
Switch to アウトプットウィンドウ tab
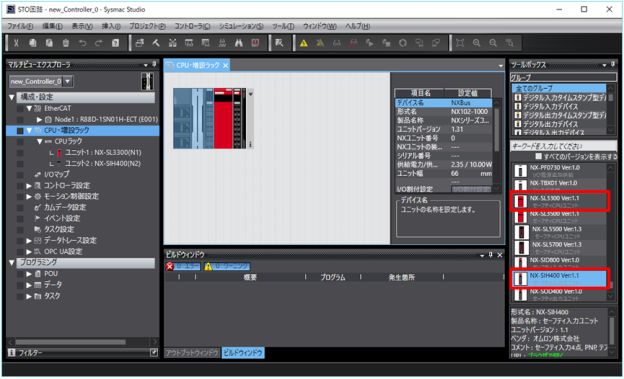coord(192,353)
